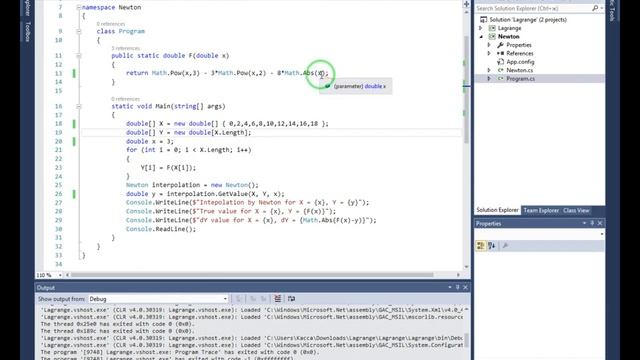Toggle Word Wrap icon in Output toolbar
This screenshot has width=640, height=360.
(291, 299)
